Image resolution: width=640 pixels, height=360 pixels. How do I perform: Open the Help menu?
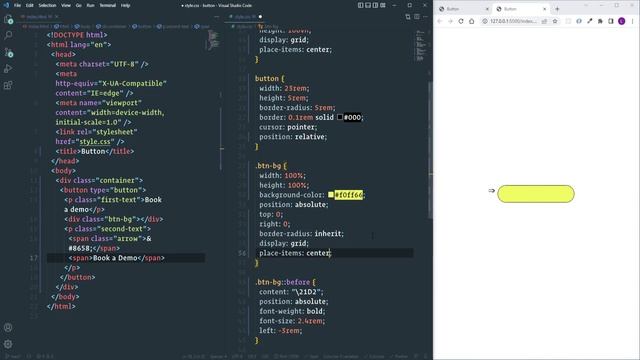click(125, 5)
